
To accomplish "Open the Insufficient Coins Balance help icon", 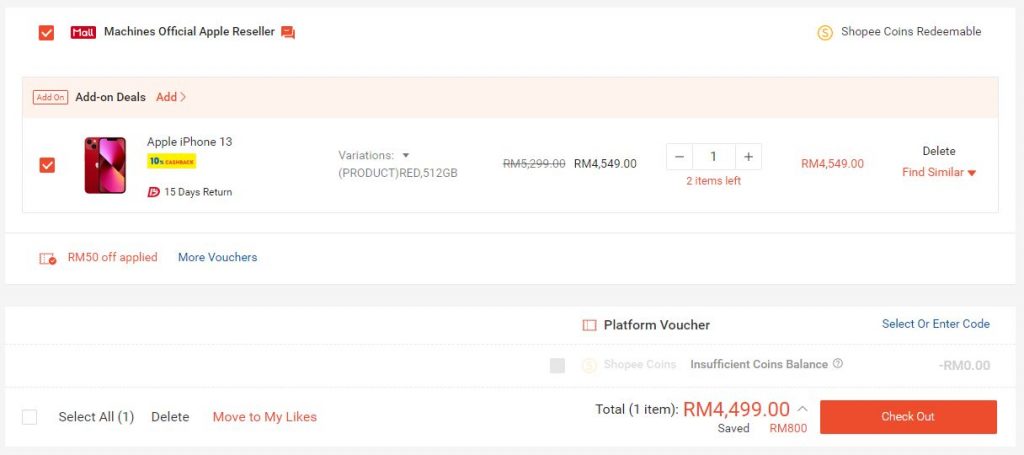I will tap(838, 364).
